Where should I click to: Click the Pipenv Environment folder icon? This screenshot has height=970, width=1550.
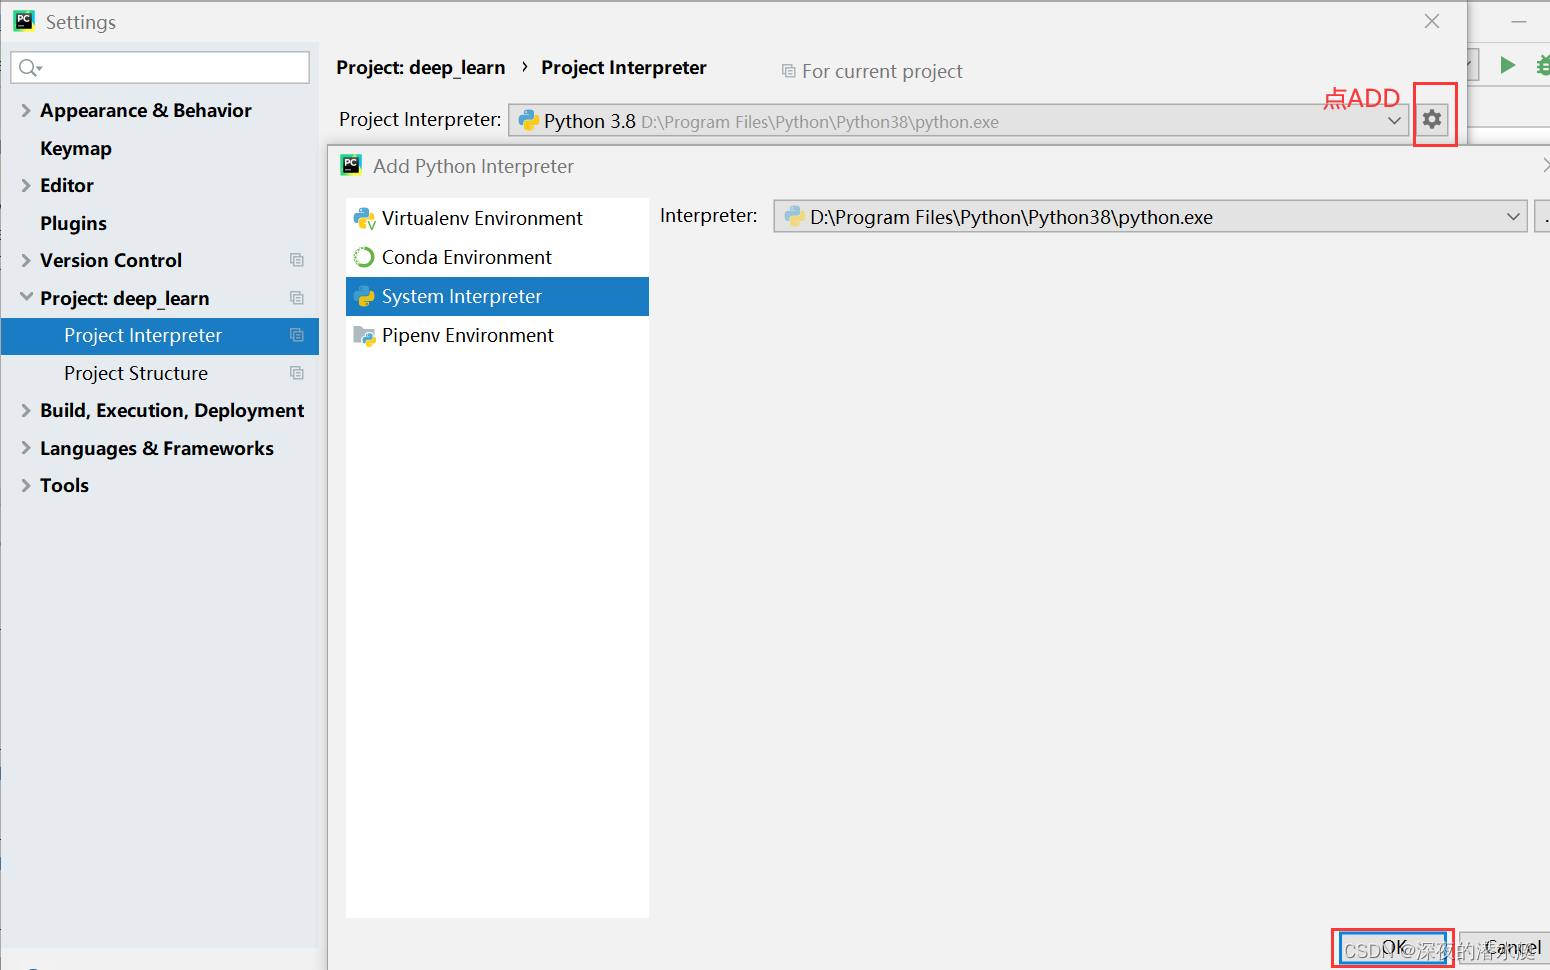(365, 336)
